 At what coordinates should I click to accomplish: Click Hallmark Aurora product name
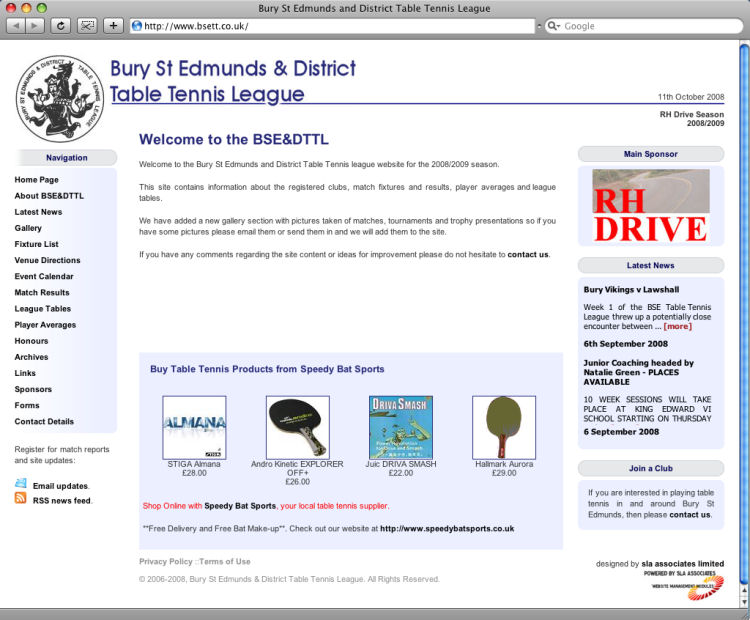click(504, 464)
